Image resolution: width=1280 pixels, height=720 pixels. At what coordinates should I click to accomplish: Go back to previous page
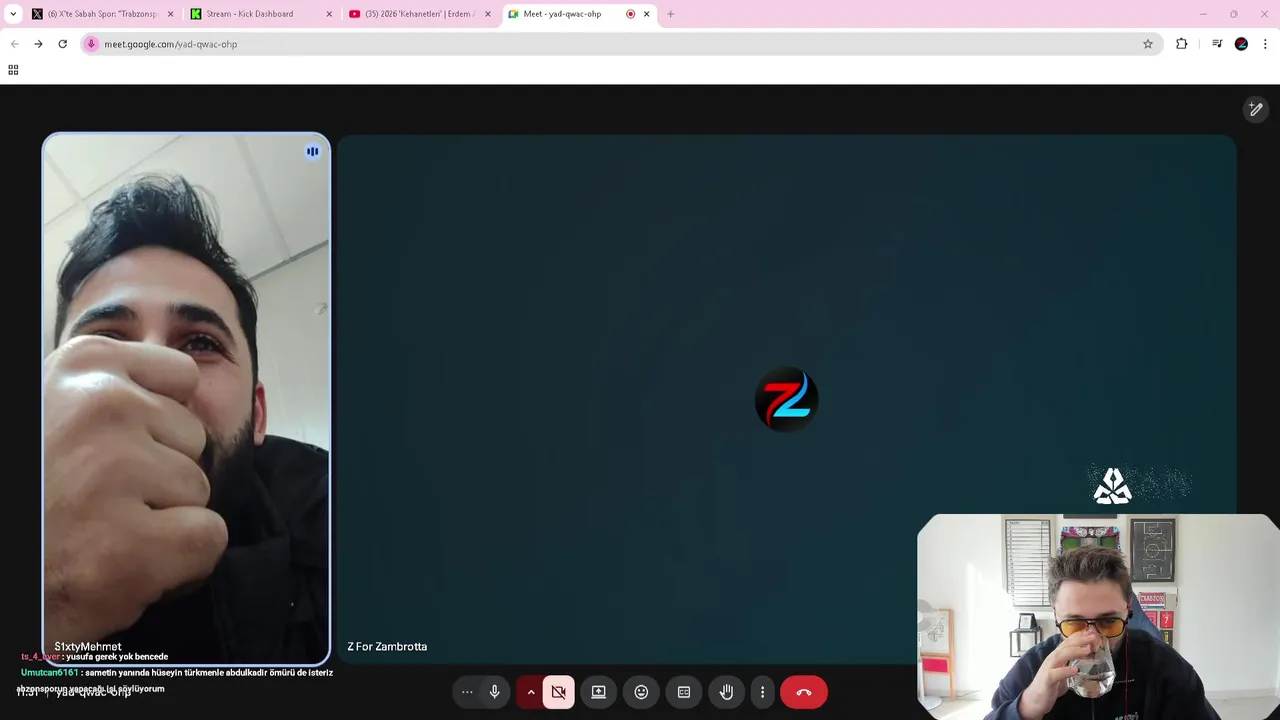pyautogui.click(x=14, y=44)
